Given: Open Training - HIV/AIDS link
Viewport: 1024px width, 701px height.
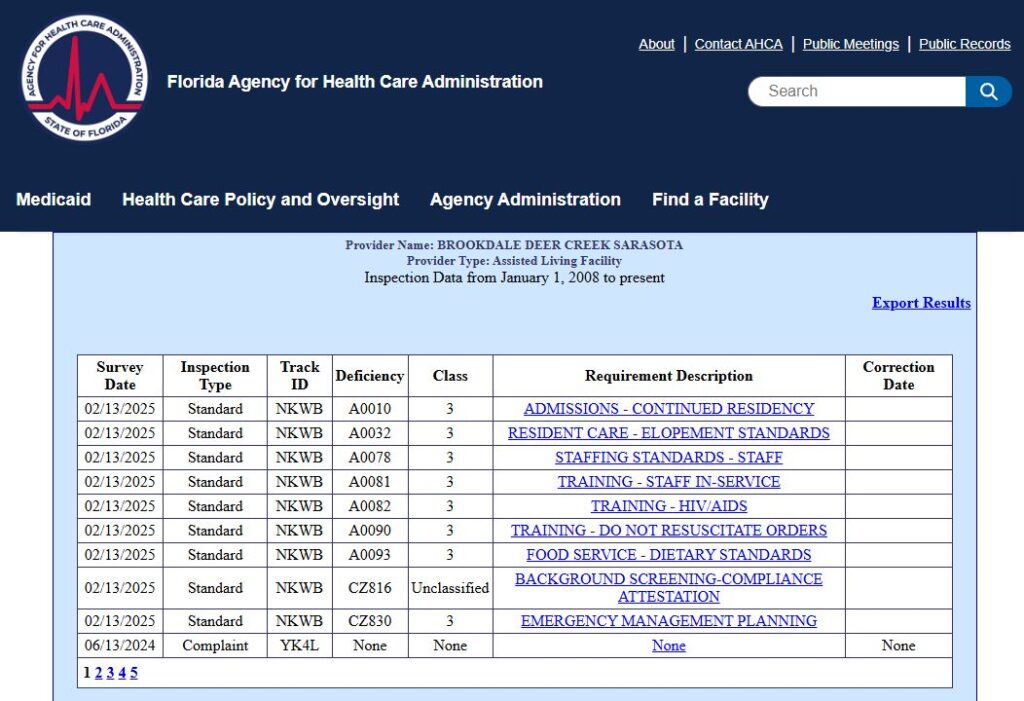Looking at the screenshot, I should click(669, 506).
